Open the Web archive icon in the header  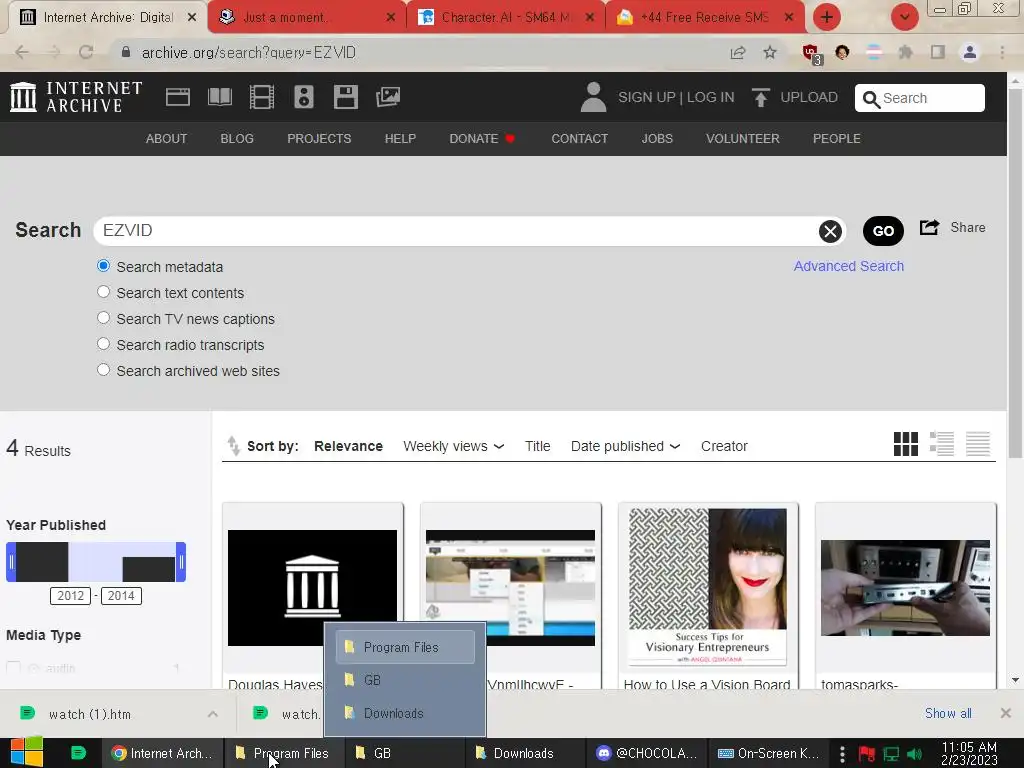coord(178,97)
